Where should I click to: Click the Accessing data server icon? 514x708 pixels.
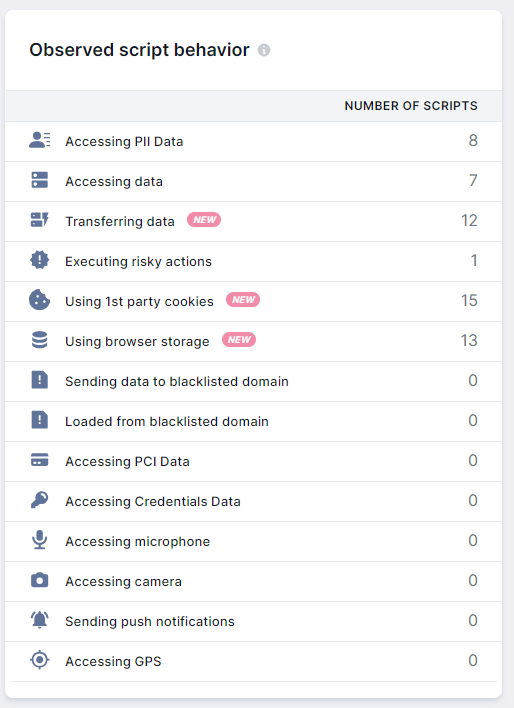tap(40, 180)
